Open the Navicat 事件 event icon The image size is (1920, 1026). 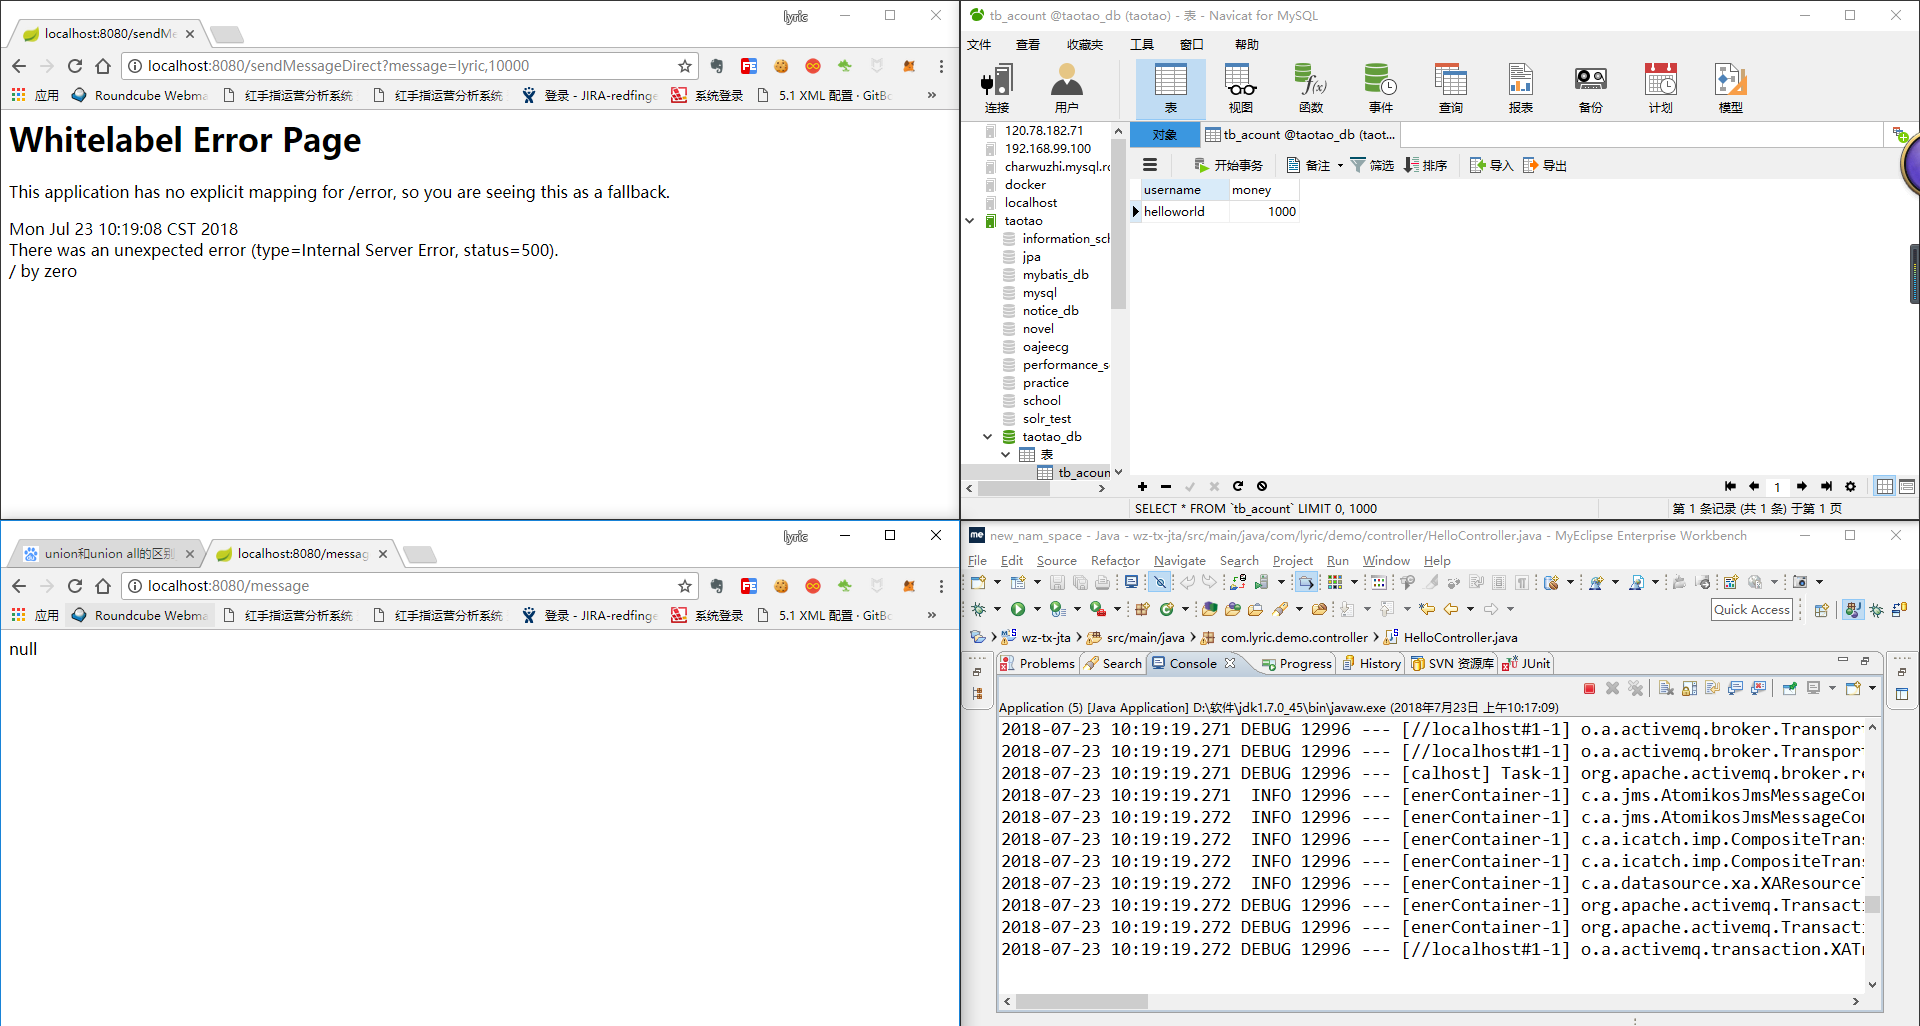point(1381,88)
